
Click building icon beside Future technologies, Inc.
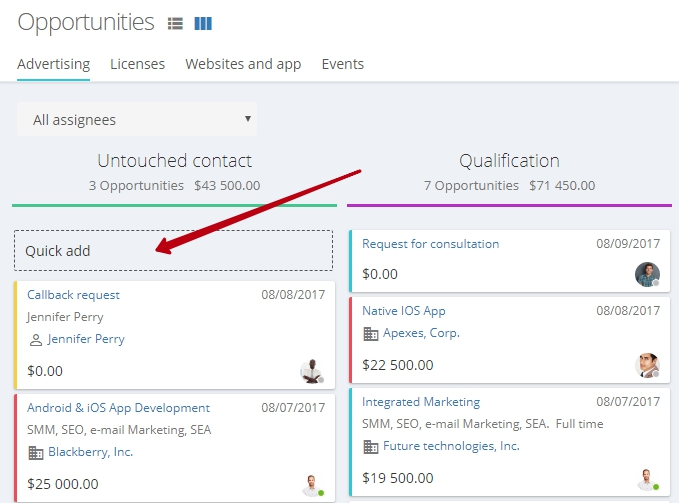point(371,447)
